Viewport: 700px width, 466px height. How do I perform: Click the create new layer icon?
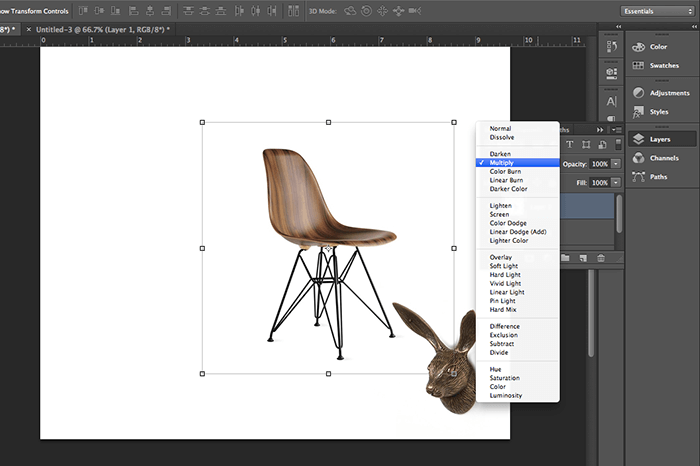tap(583, 258)
